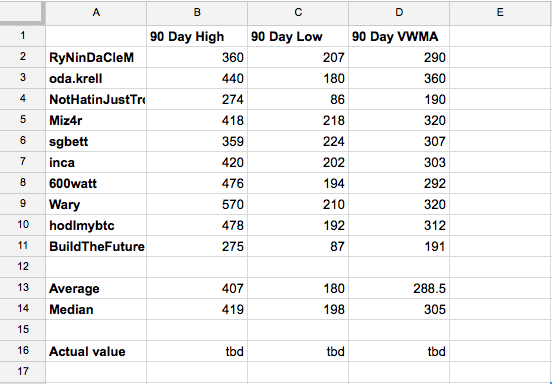Select Wary's 90 Day High value 570
The height and width of the screenshot is (384, 552).
click(197, 204)
